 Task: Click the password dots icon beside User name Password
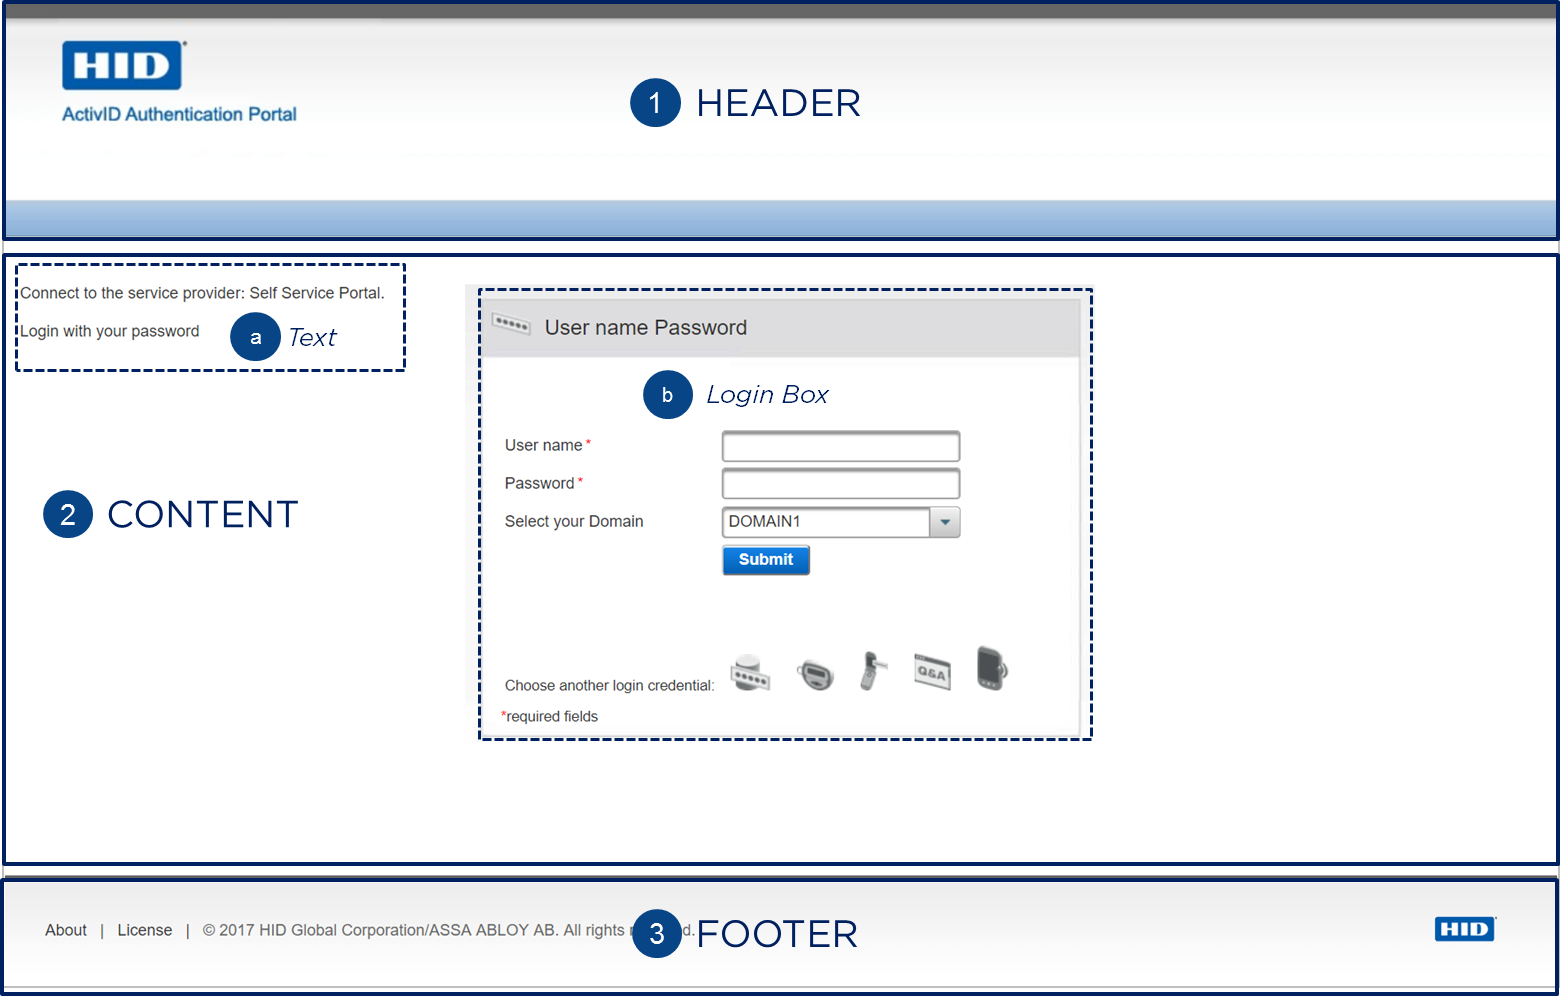(511, 325)
